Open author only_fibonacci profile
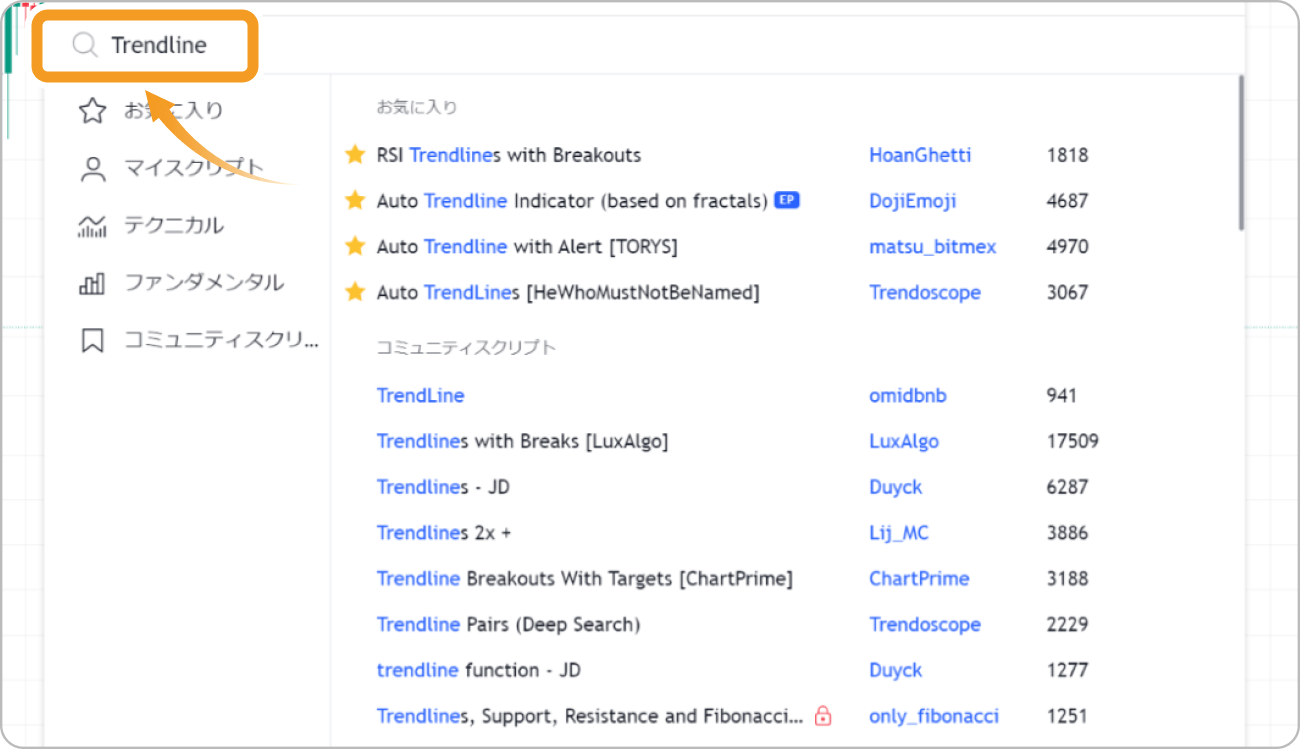The image size is (1300, 749). click(x=934, y=717)
